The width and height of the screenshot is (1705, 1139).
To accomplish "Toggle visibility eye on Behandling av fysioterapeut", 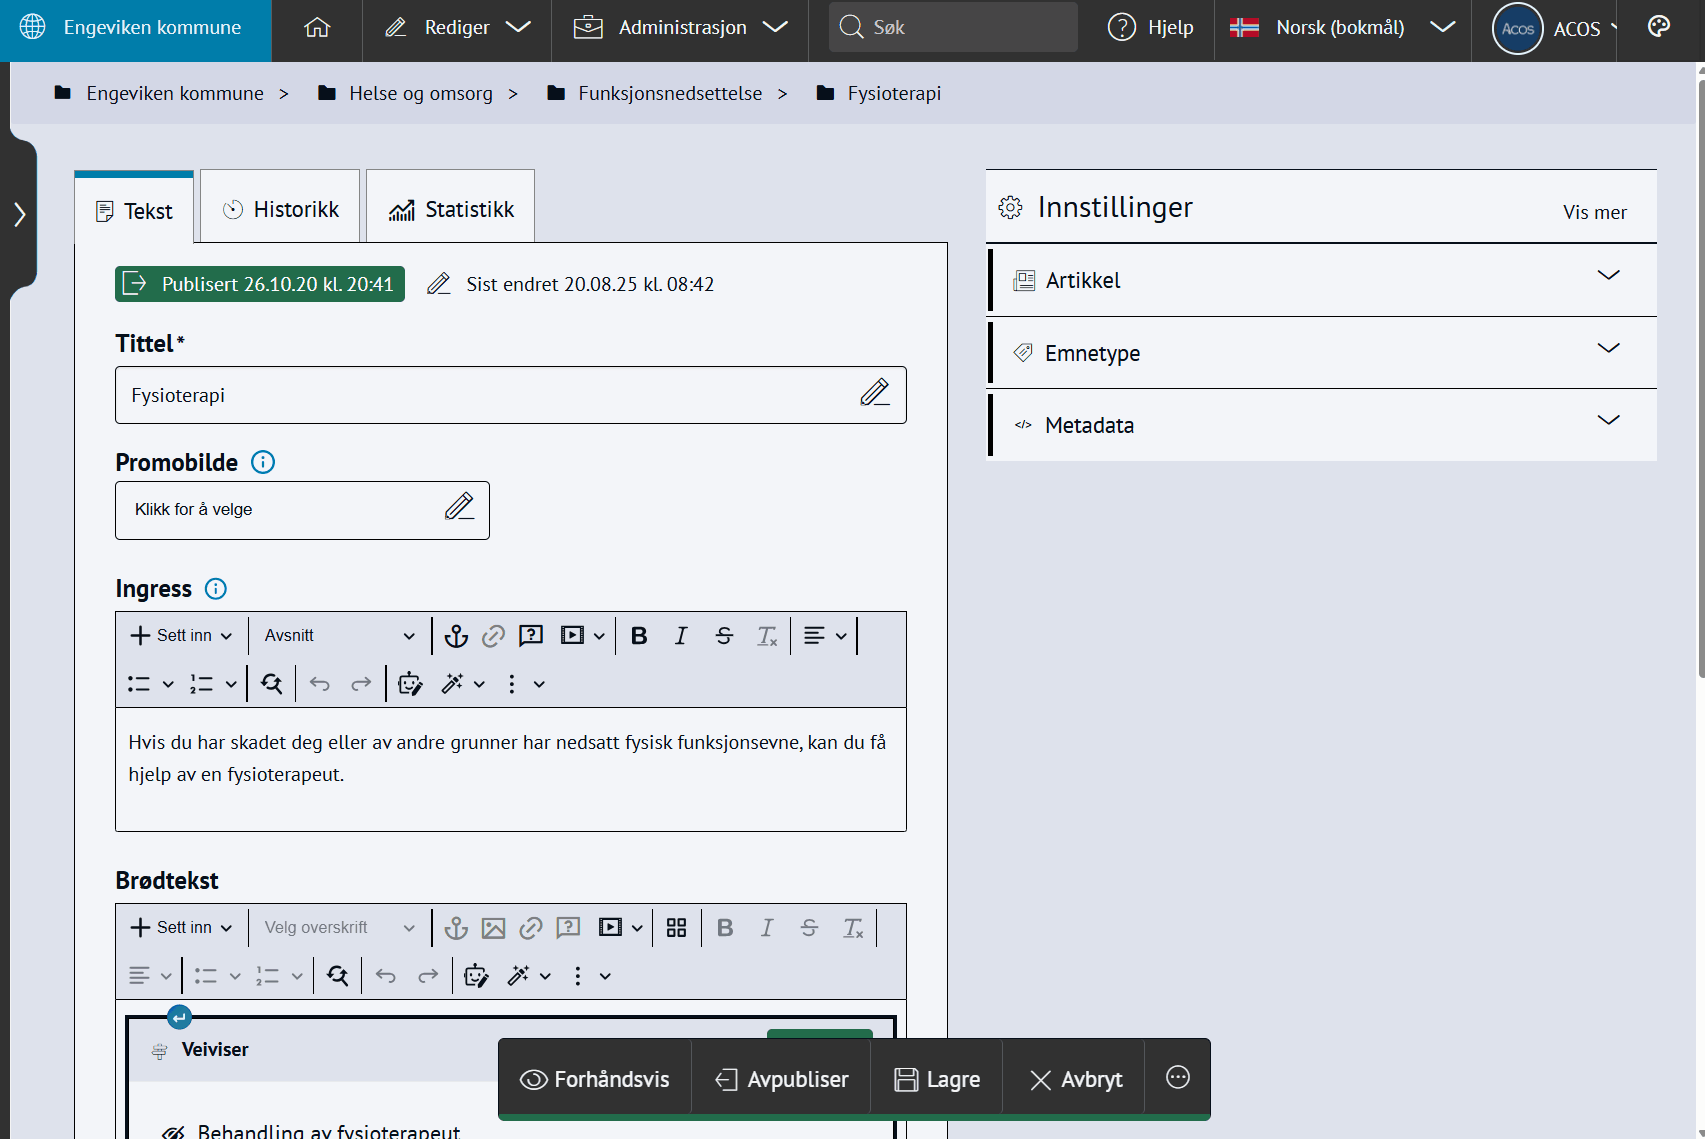I will click(x=173, y=1131).
